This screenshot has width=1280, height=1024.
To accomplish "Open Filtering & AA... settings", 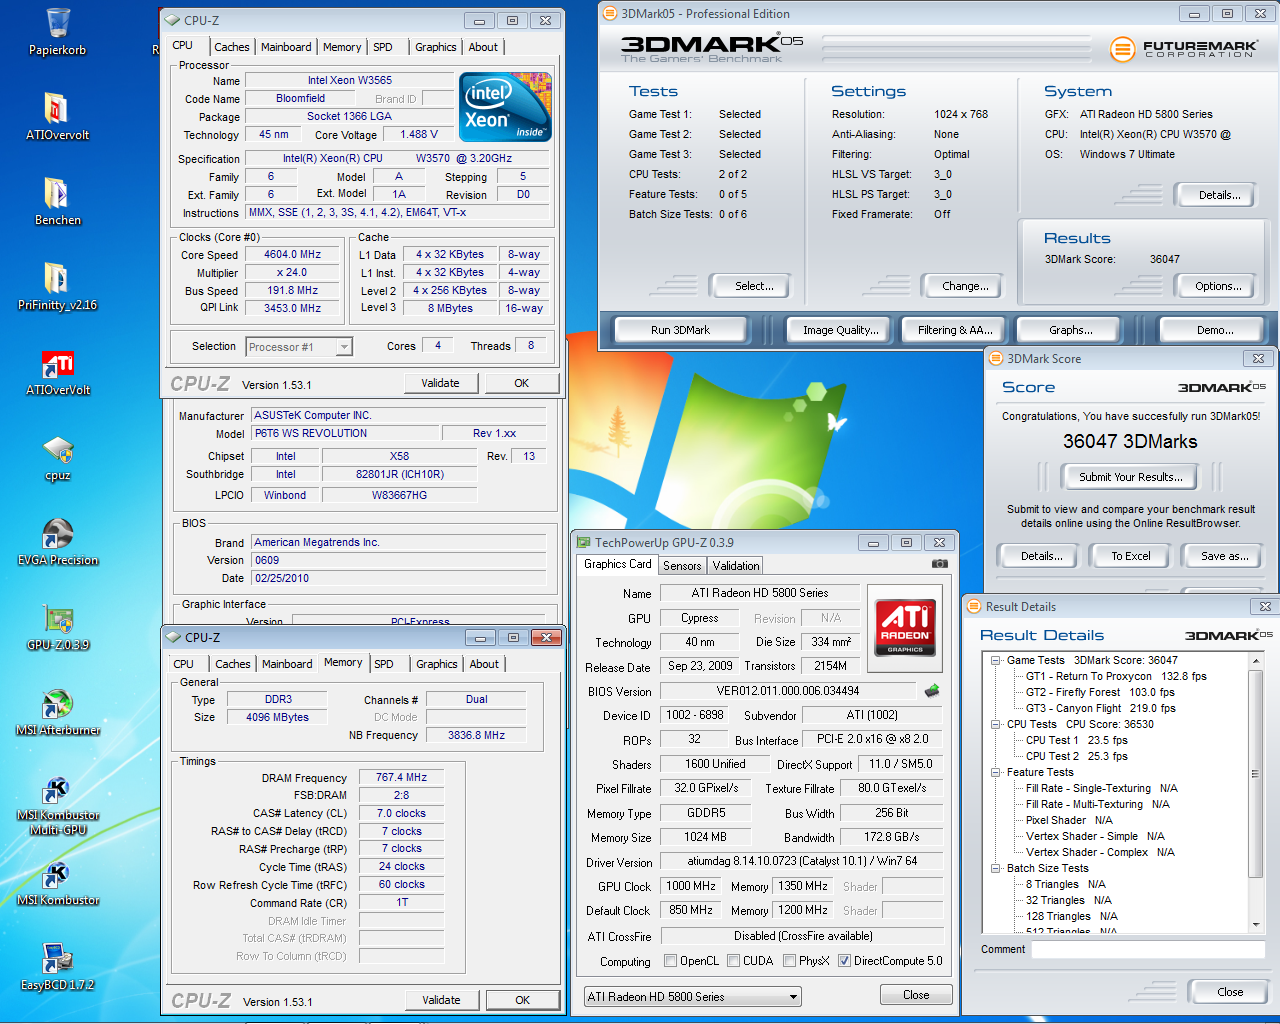I will click(x=955, y=330).
